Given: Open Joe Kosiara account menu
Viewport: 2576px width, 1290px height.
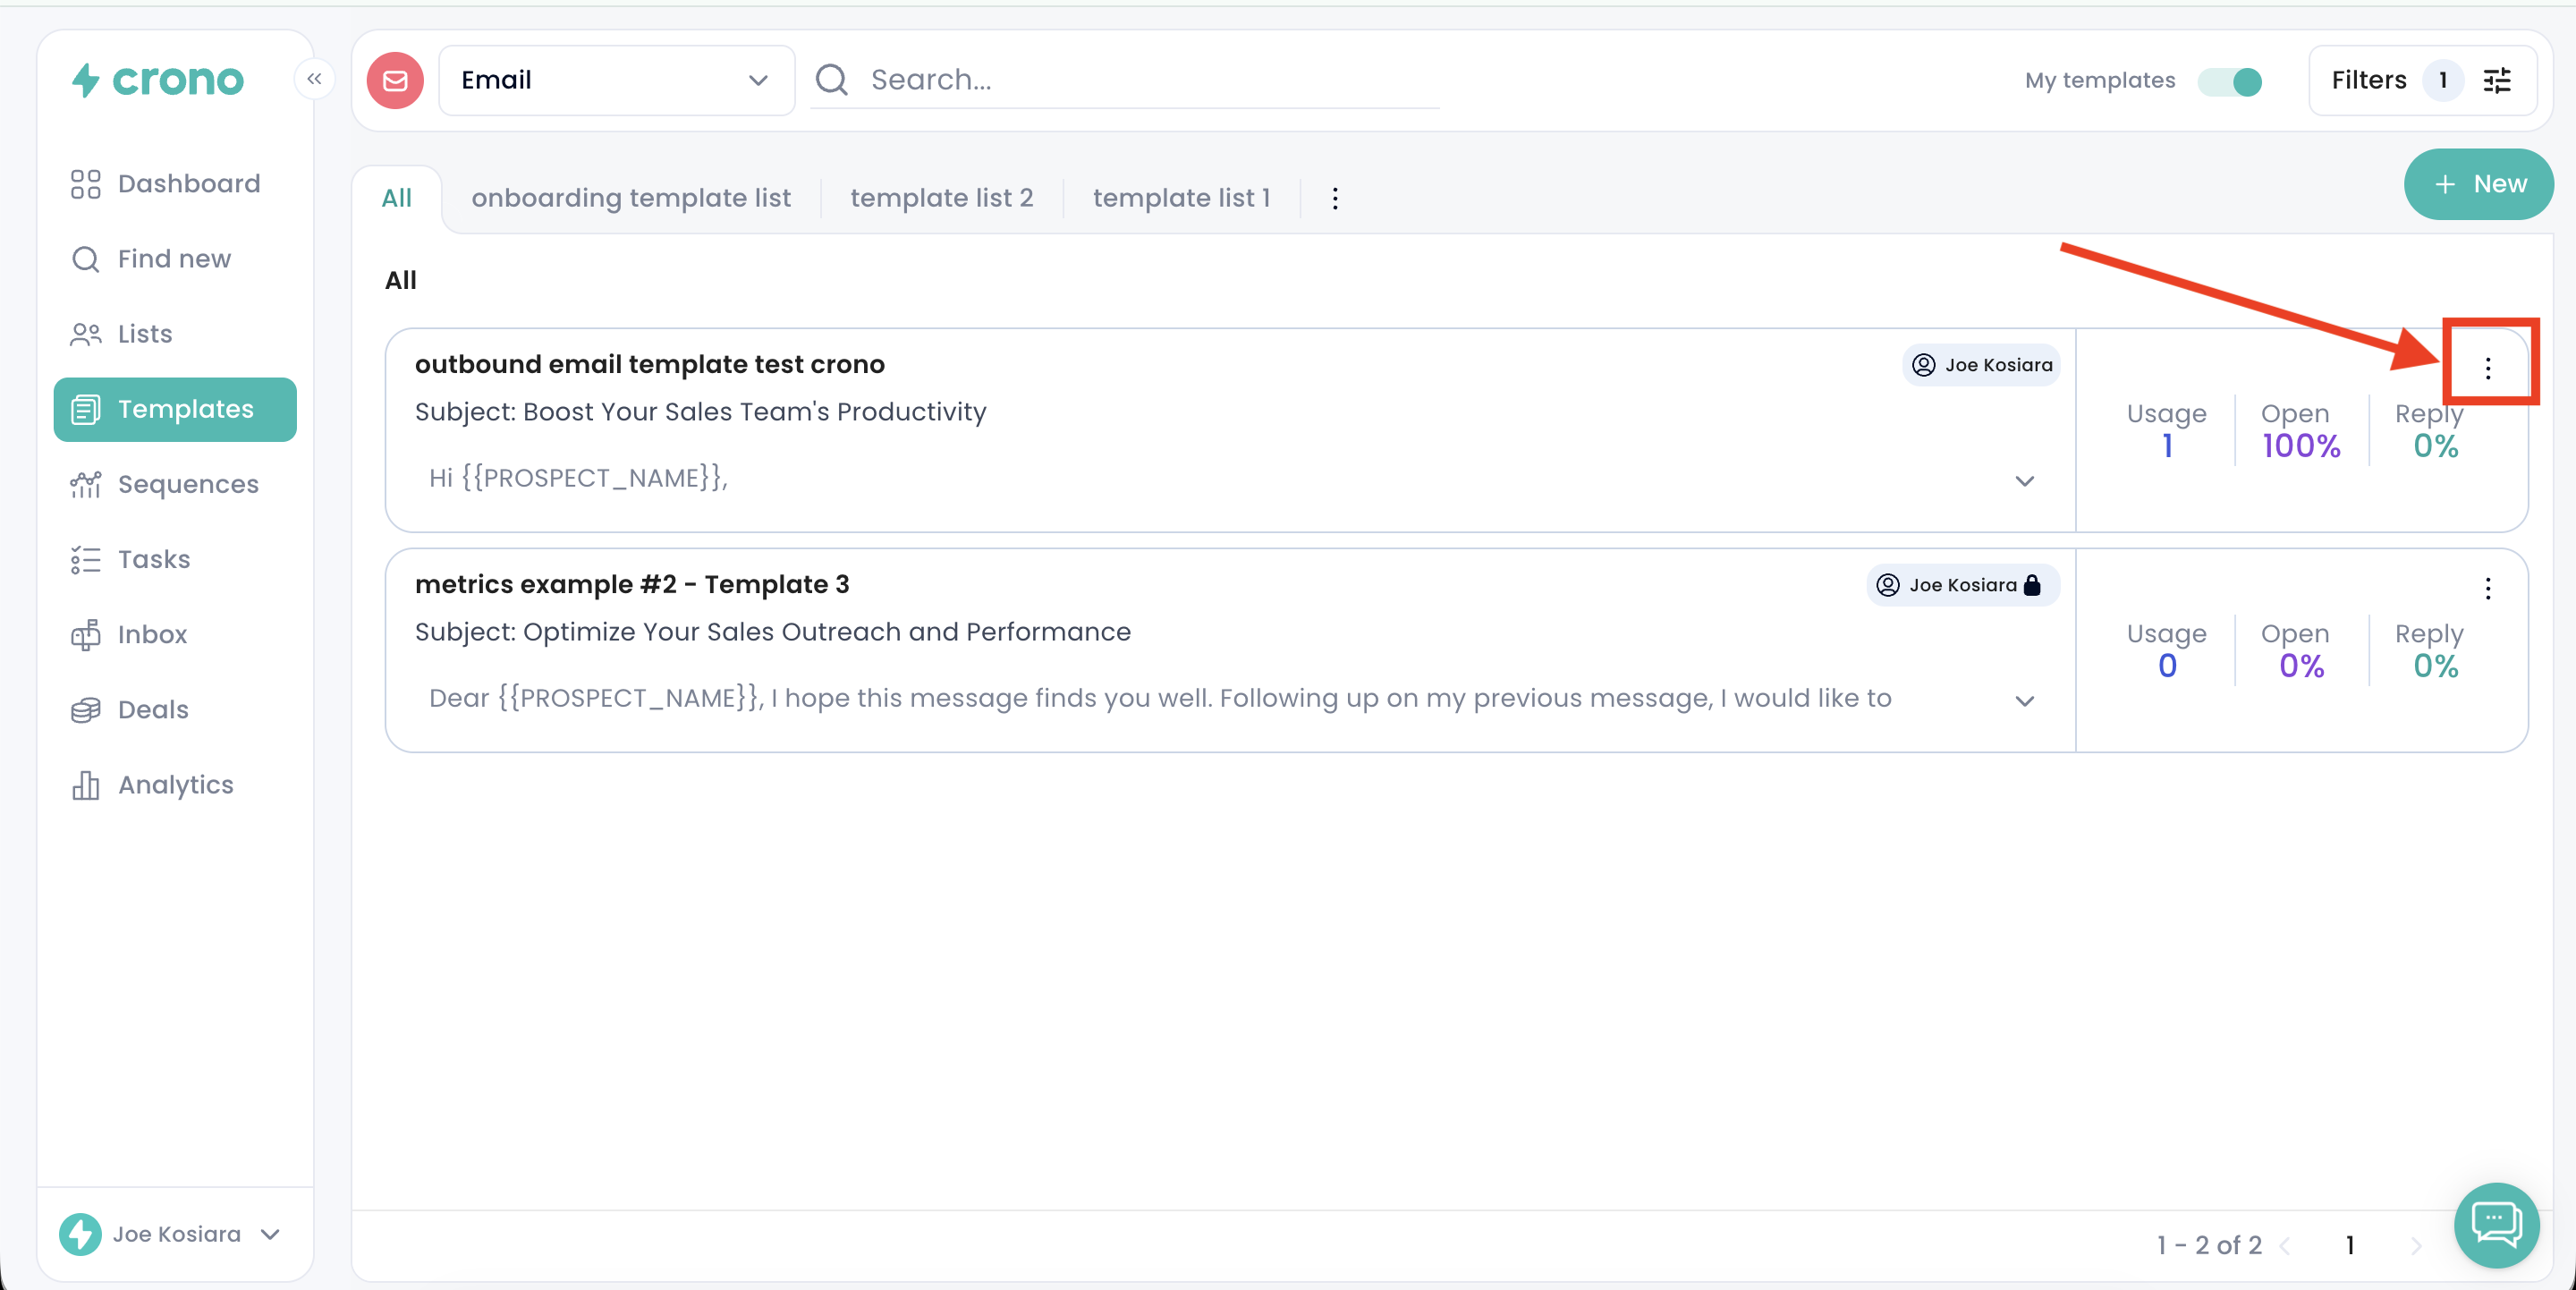Looking at the screenshot, I should point(175,1234).
